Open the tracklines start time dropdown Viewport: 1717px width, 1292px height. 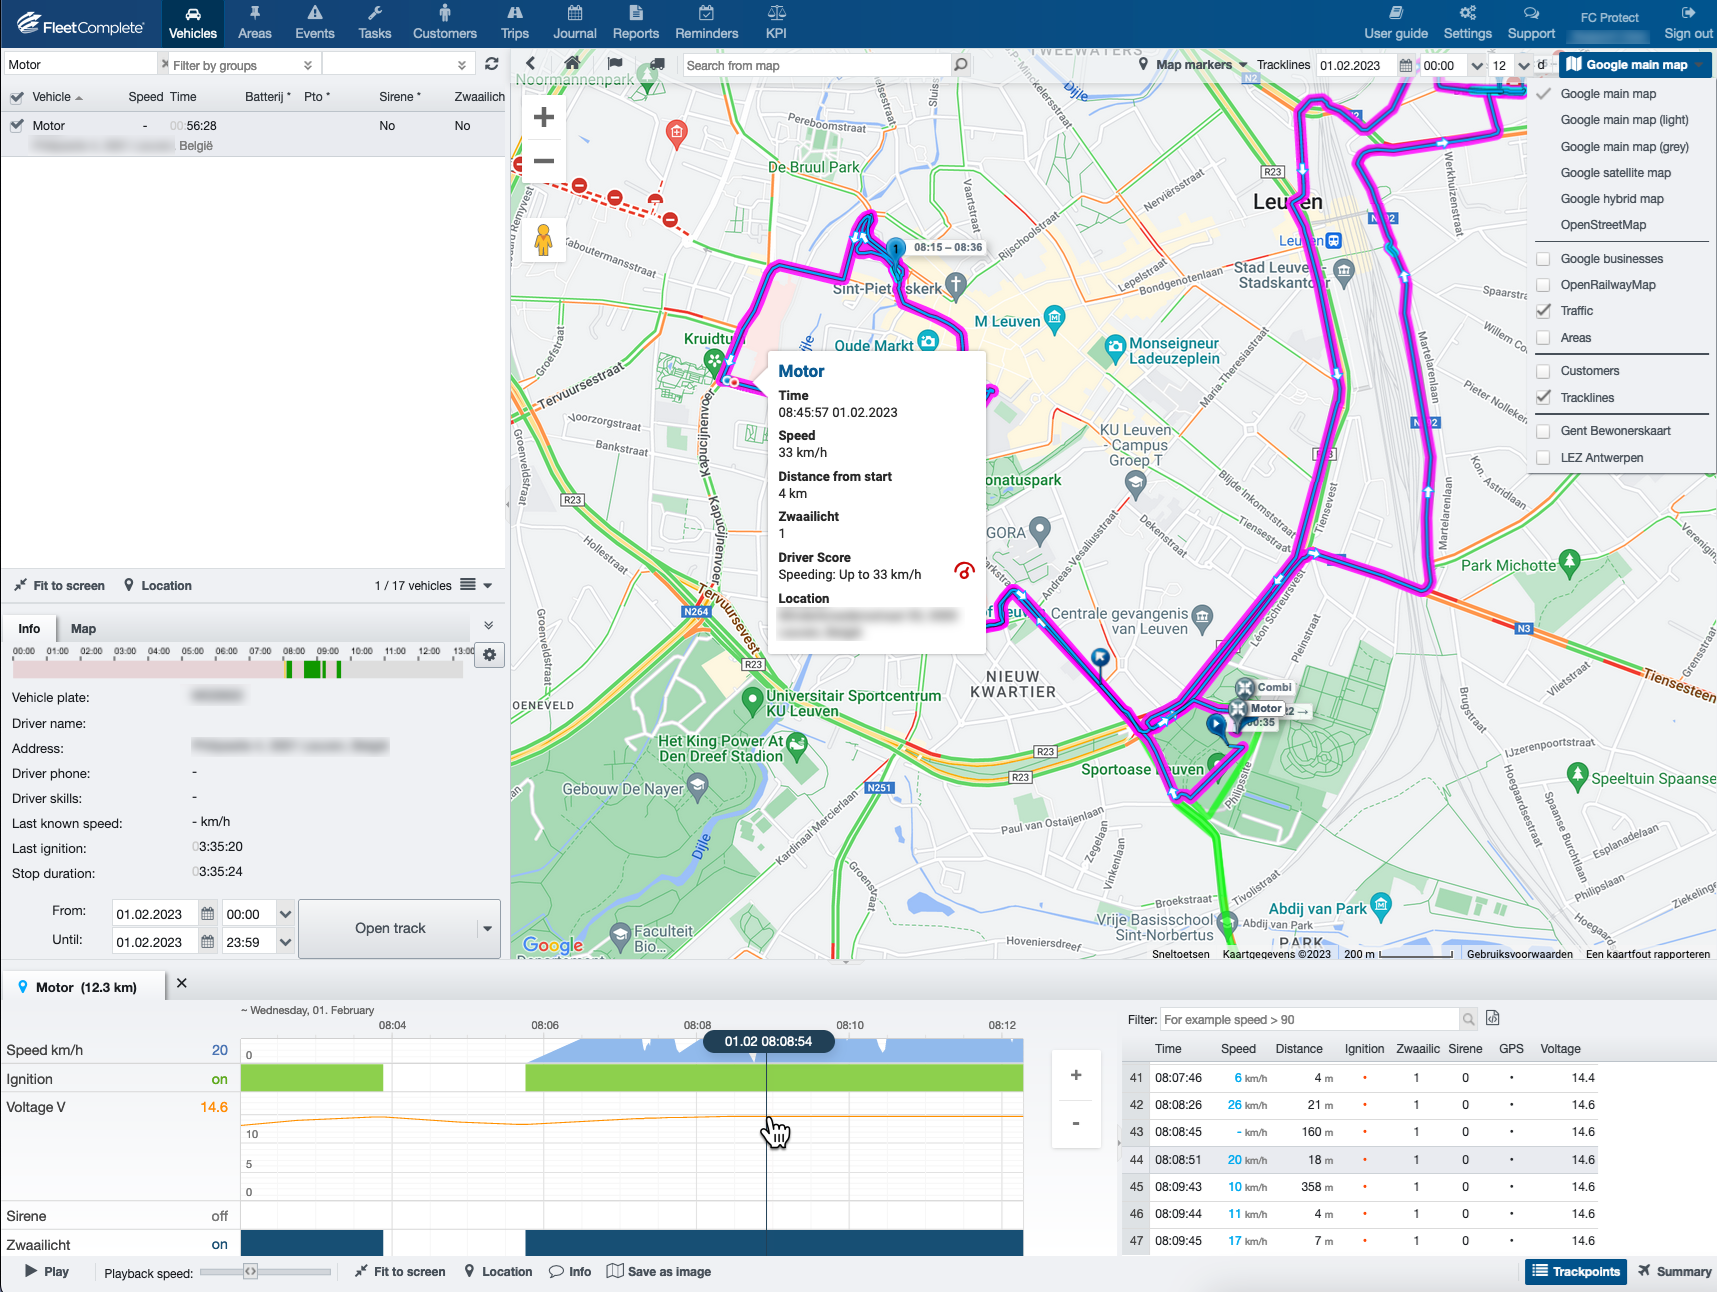1477,65
